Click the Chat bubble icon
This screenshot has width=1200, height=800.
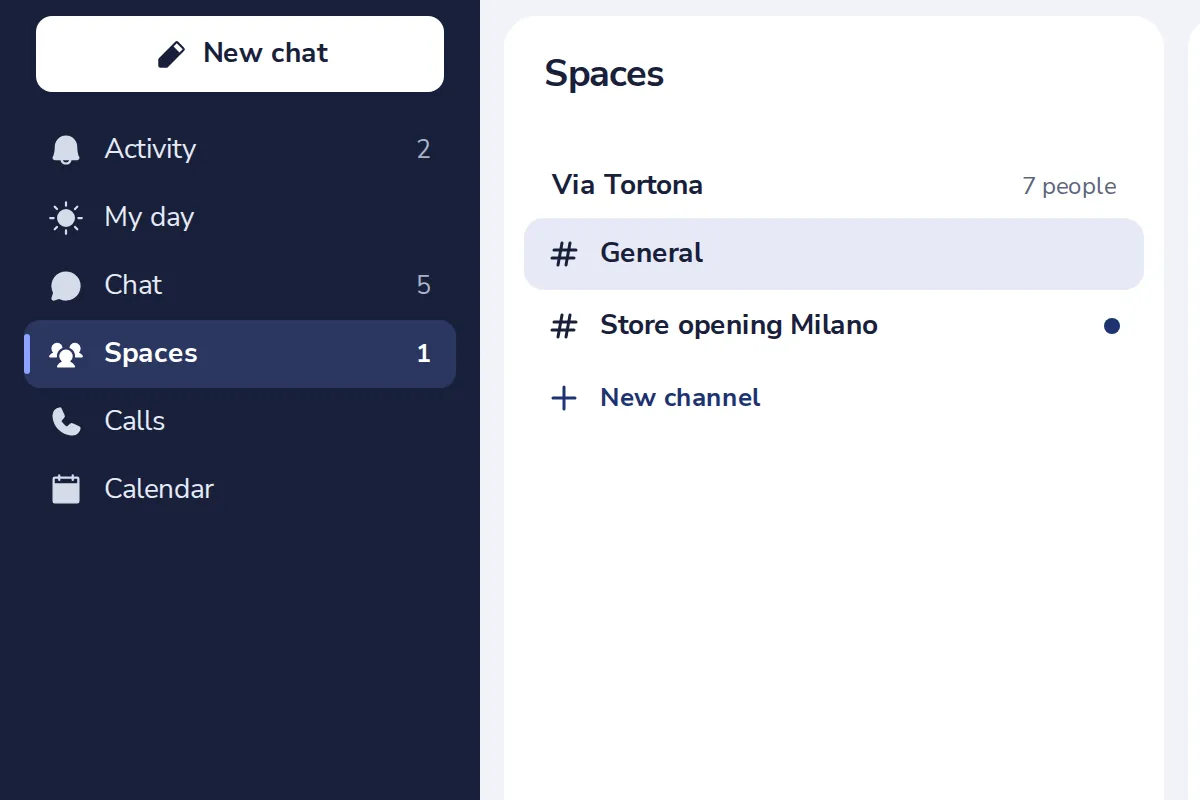[66, 286]
